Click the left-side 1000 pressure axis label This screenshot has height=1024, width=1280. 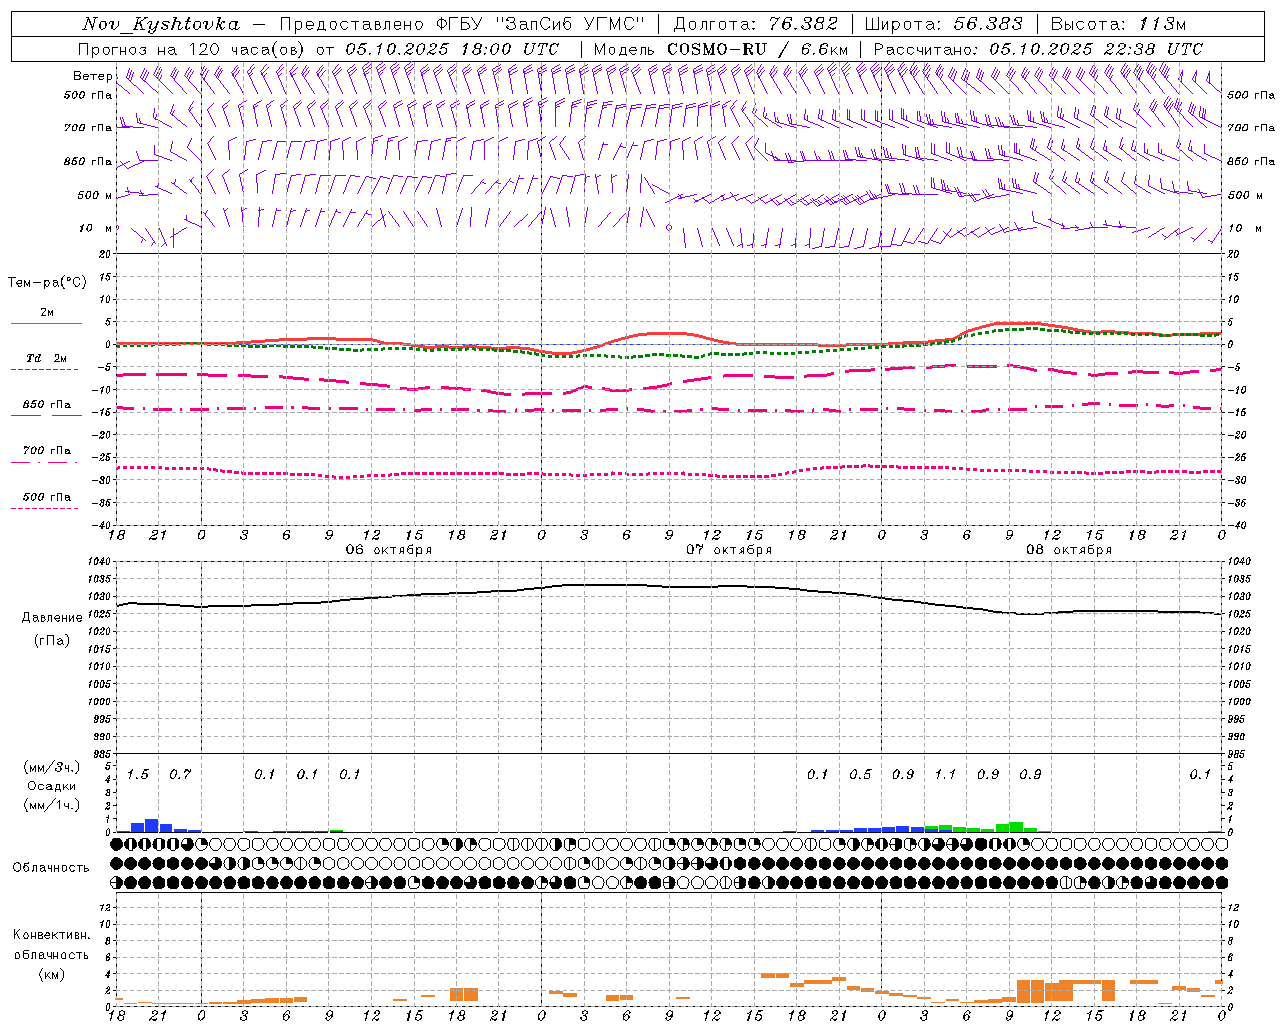pos(100,702)
